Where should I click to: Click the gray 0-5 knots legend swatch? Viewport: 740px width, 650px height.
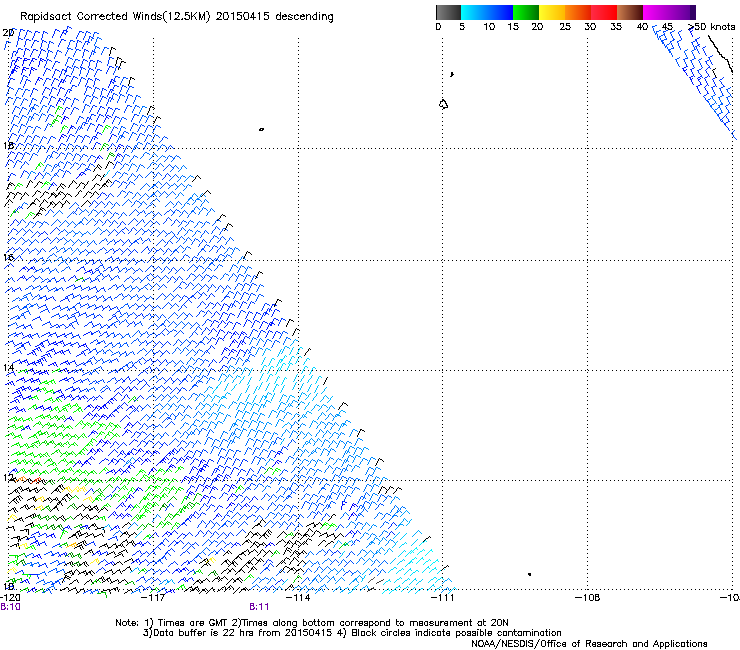point(448,12)
